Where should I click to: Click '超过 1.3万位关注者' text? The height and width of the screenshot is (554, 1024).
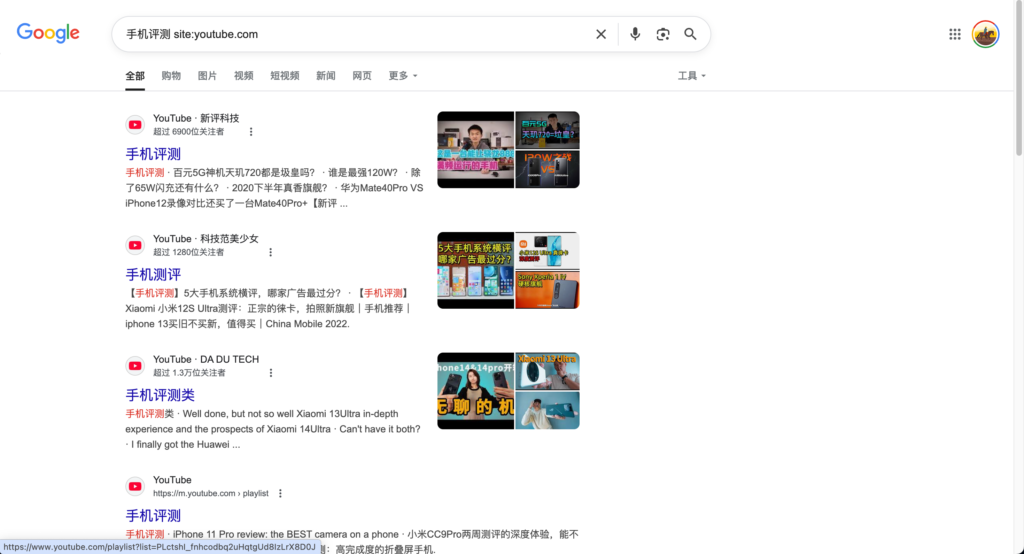[x=189, y=373]
